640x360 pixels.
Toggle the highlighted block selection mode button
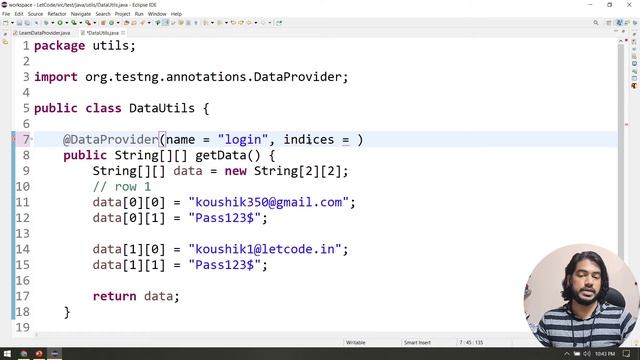[165, 23]
